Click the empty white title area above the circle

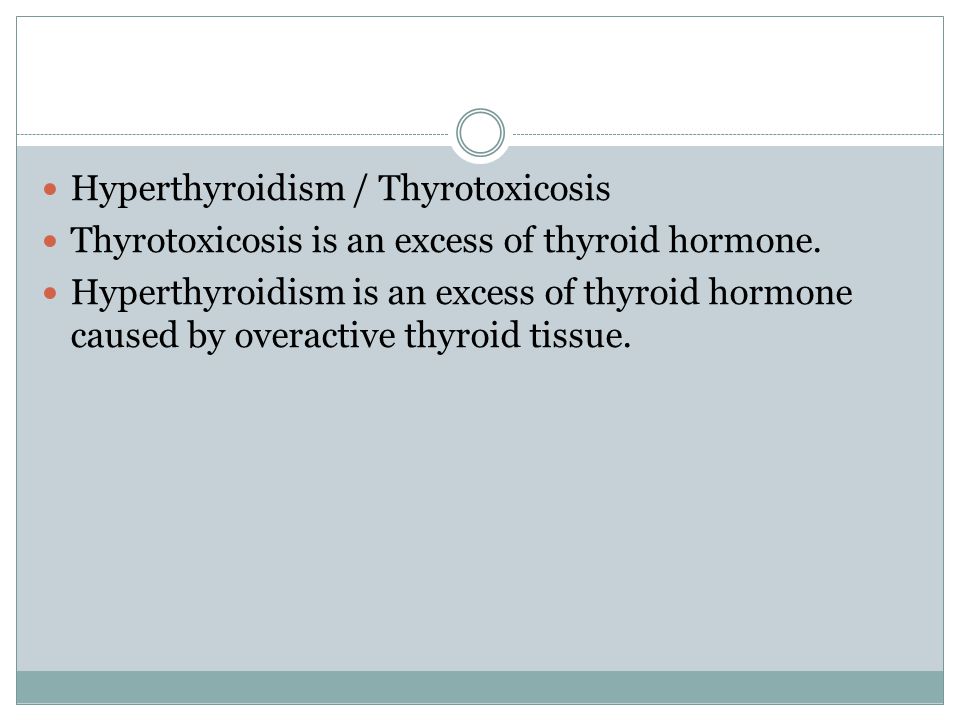click(480, 61)
